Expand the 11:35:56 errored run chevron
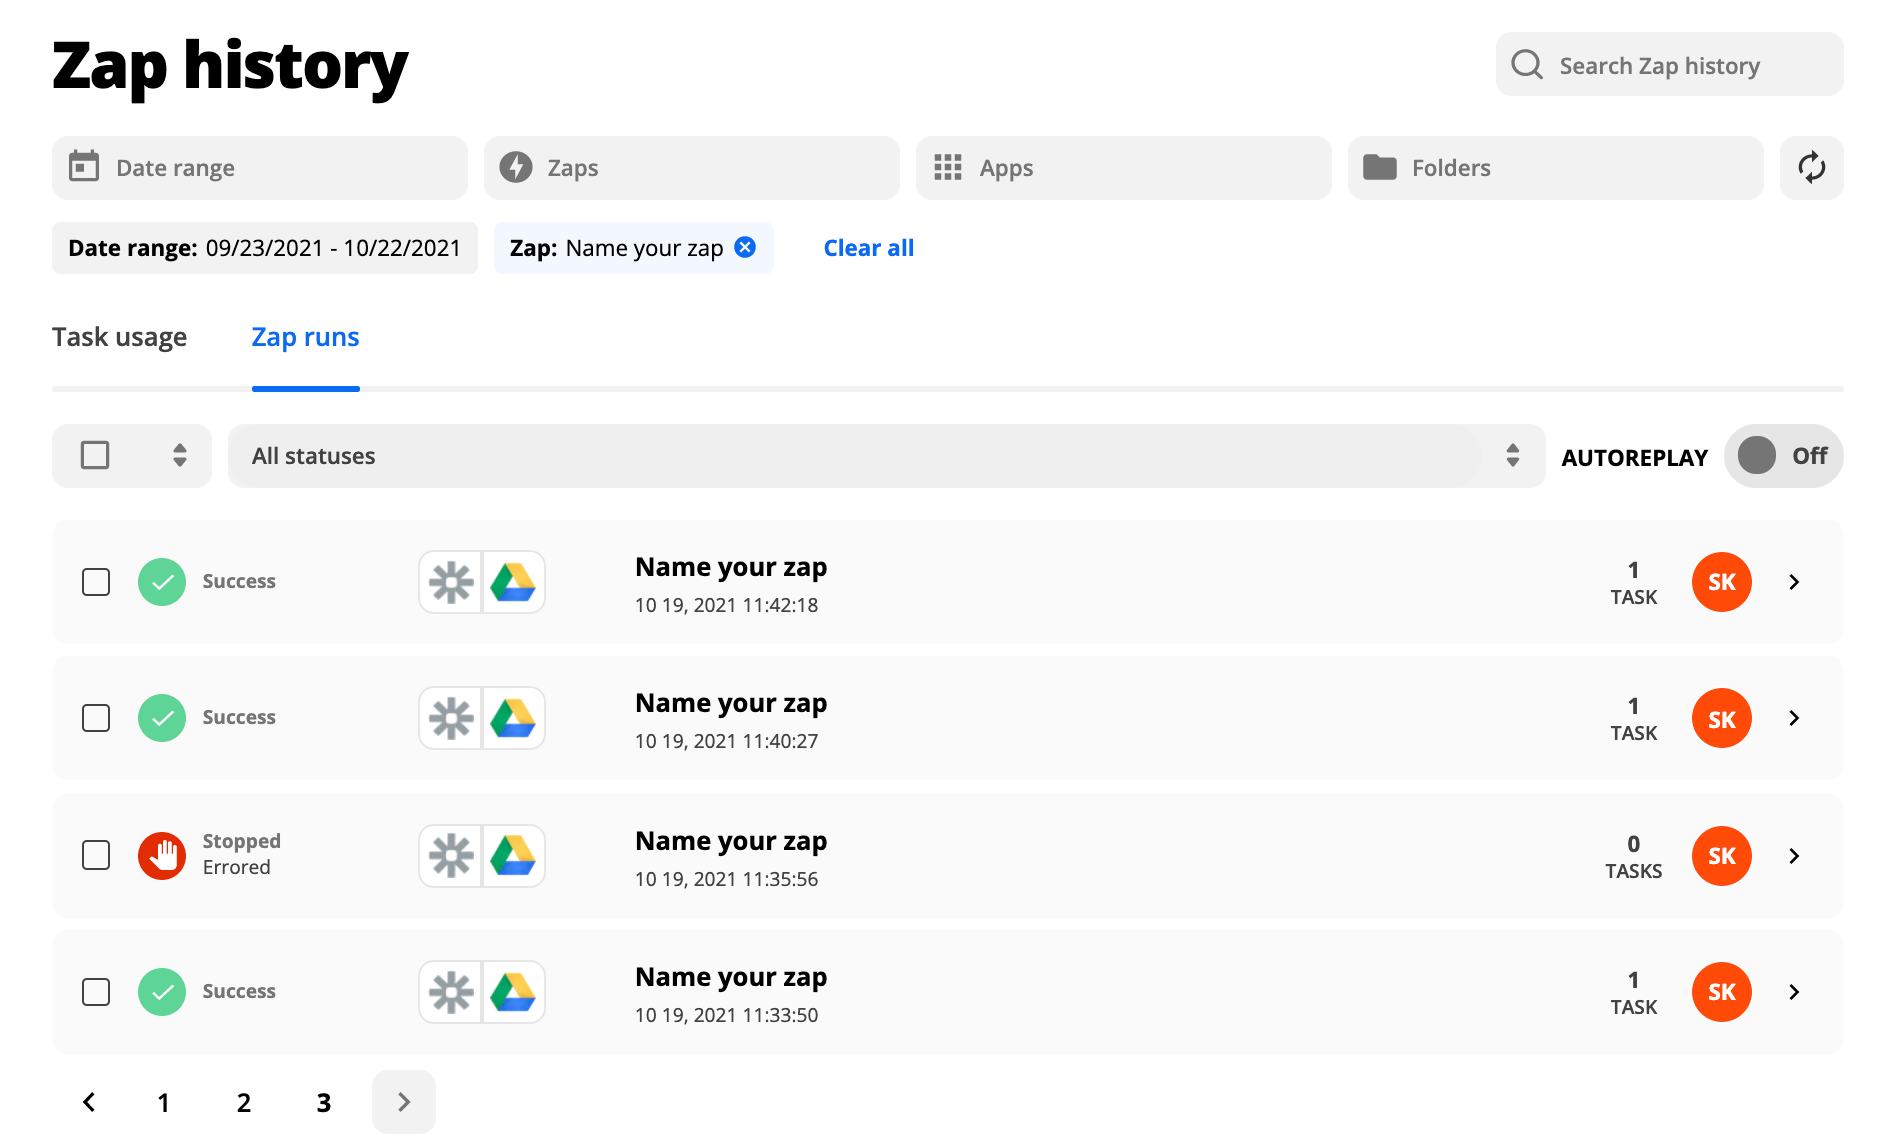1900x1142 pixels. click(1794, 856)
